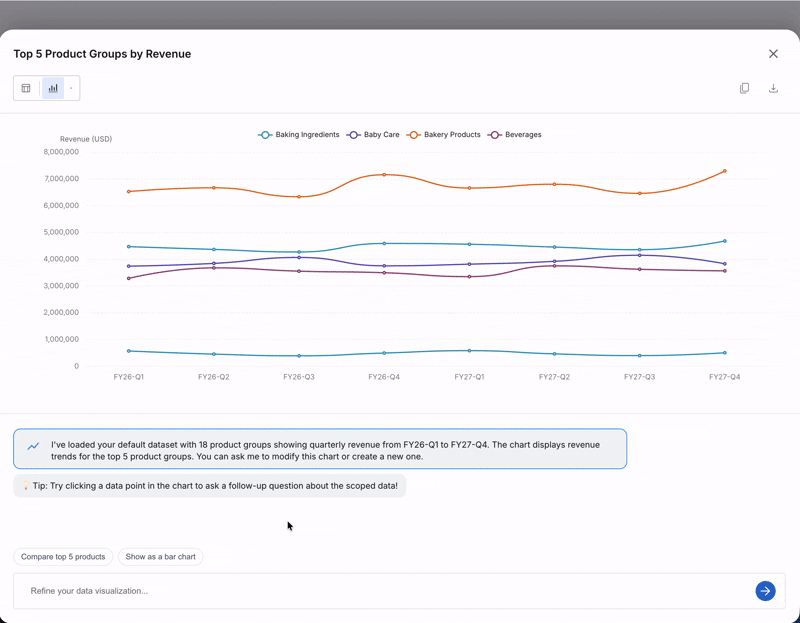Screen dimensions: 800x623
Task: Click the Baking Ingredients legend marker icon
Action: click(265, 135)
